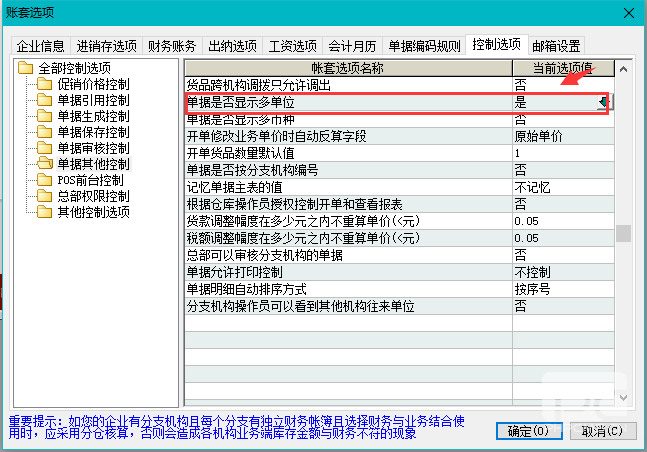Click the 确定(O) button

(527, 431)
